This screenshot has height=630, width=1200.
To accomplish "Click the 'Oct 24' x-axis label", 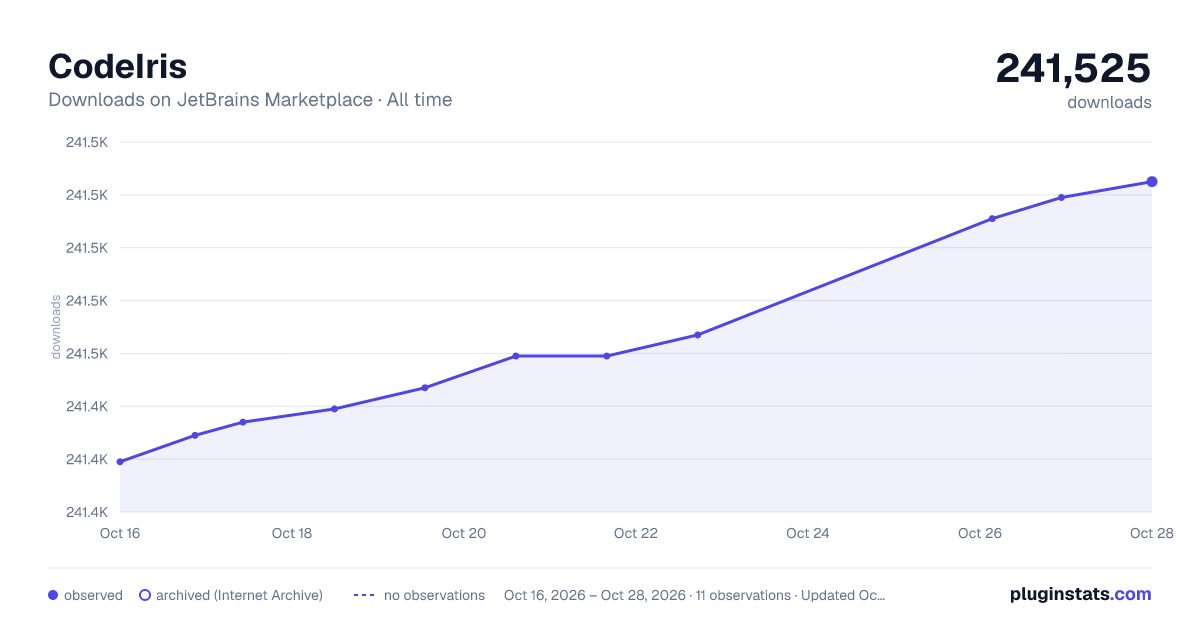I will (x=808, y=533).
